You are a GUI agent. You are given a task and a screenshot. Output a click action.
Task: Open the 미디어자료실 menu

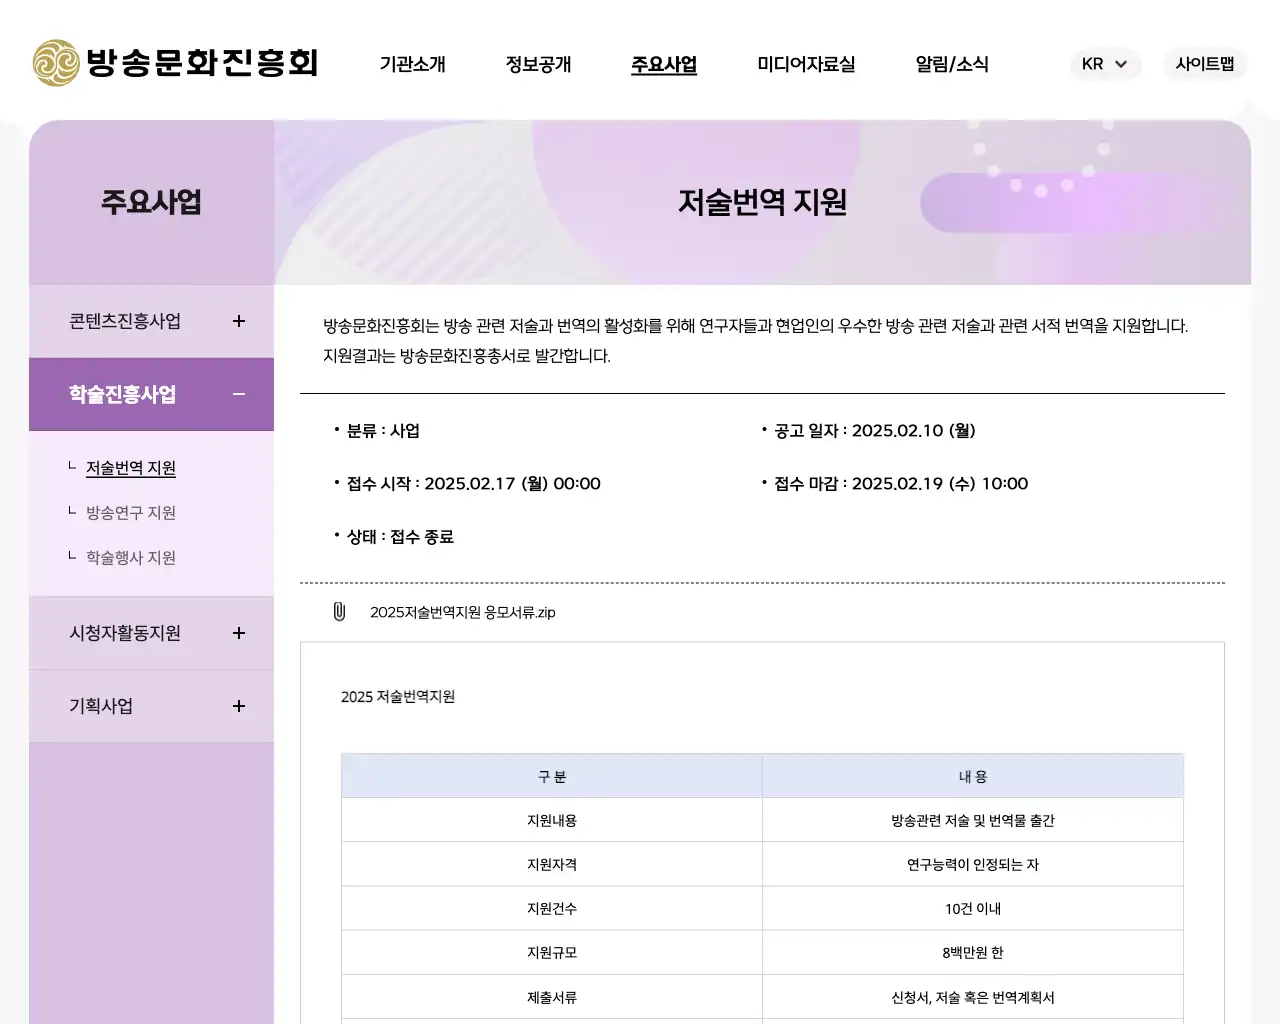point(806,64)
